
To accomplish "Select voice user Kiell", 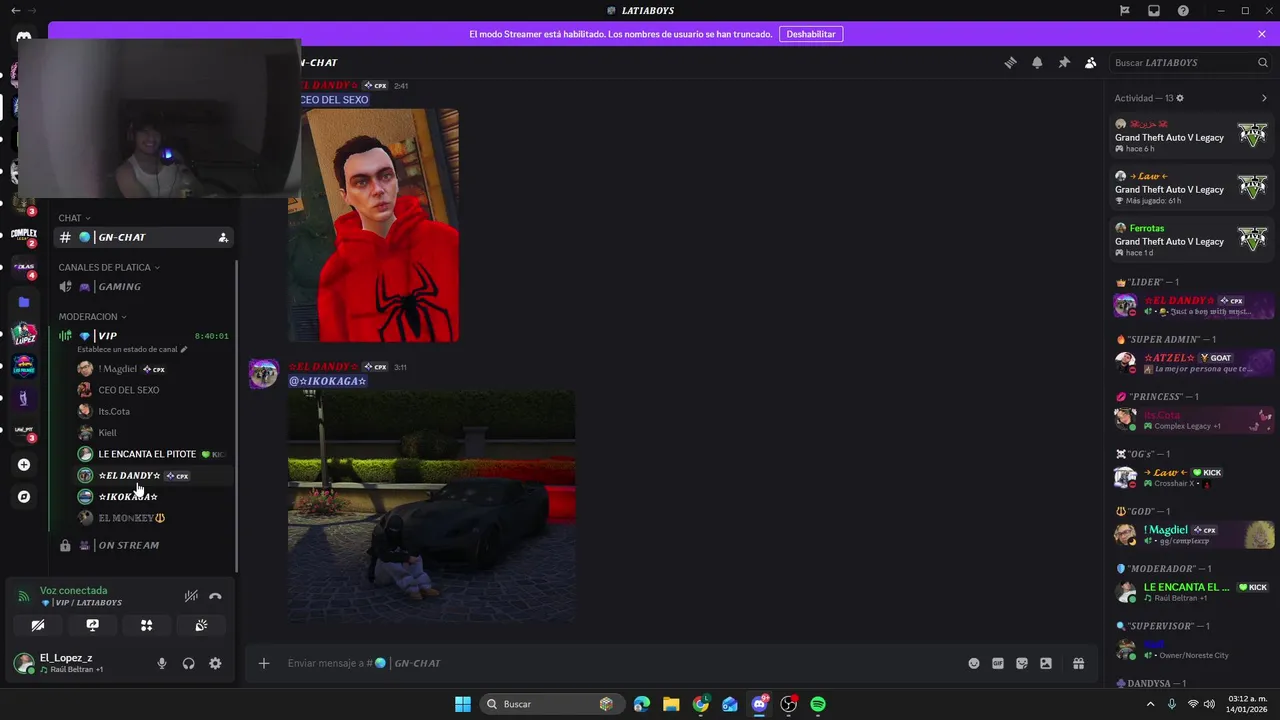I will (155, 432).
